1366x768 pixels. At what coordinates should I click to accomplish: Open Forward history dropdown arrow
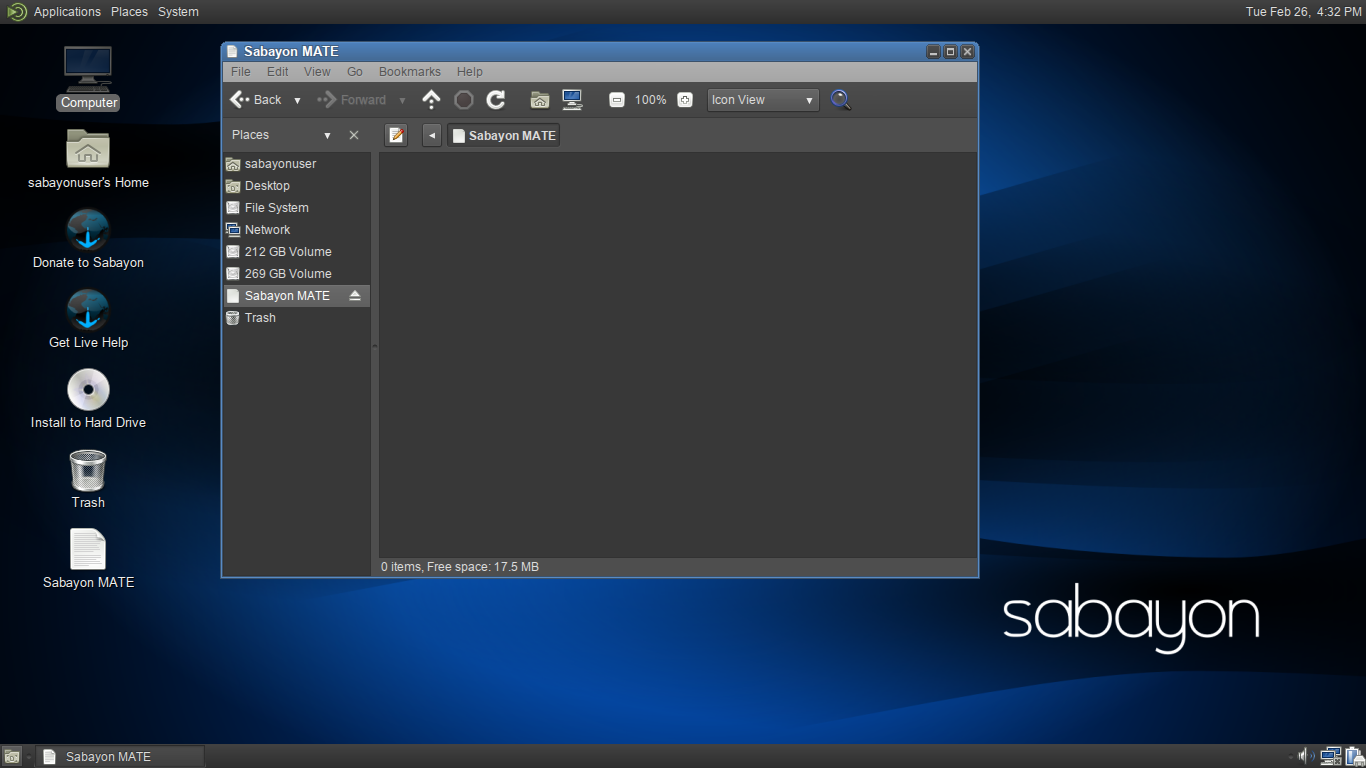402,100
